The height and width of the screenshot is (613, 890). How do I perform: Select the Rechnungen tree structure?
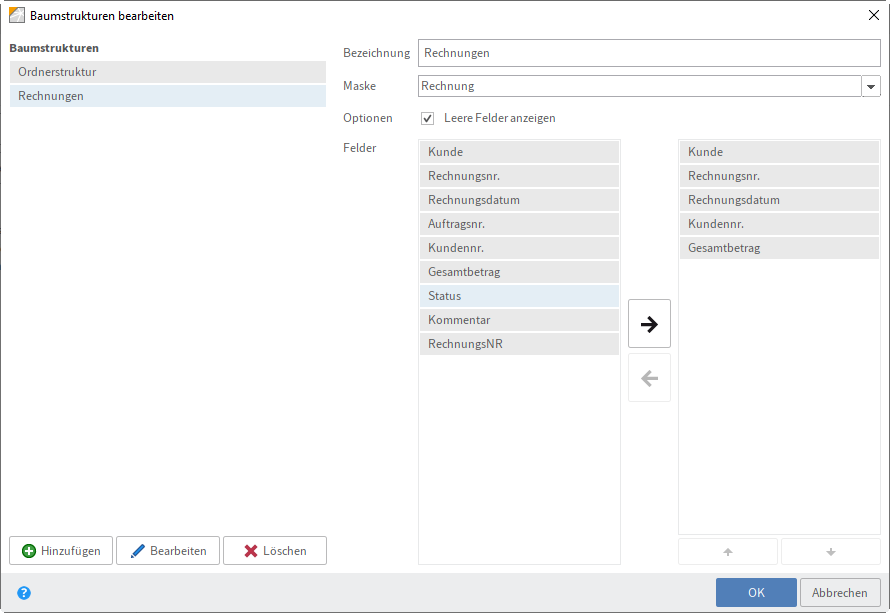167,95
